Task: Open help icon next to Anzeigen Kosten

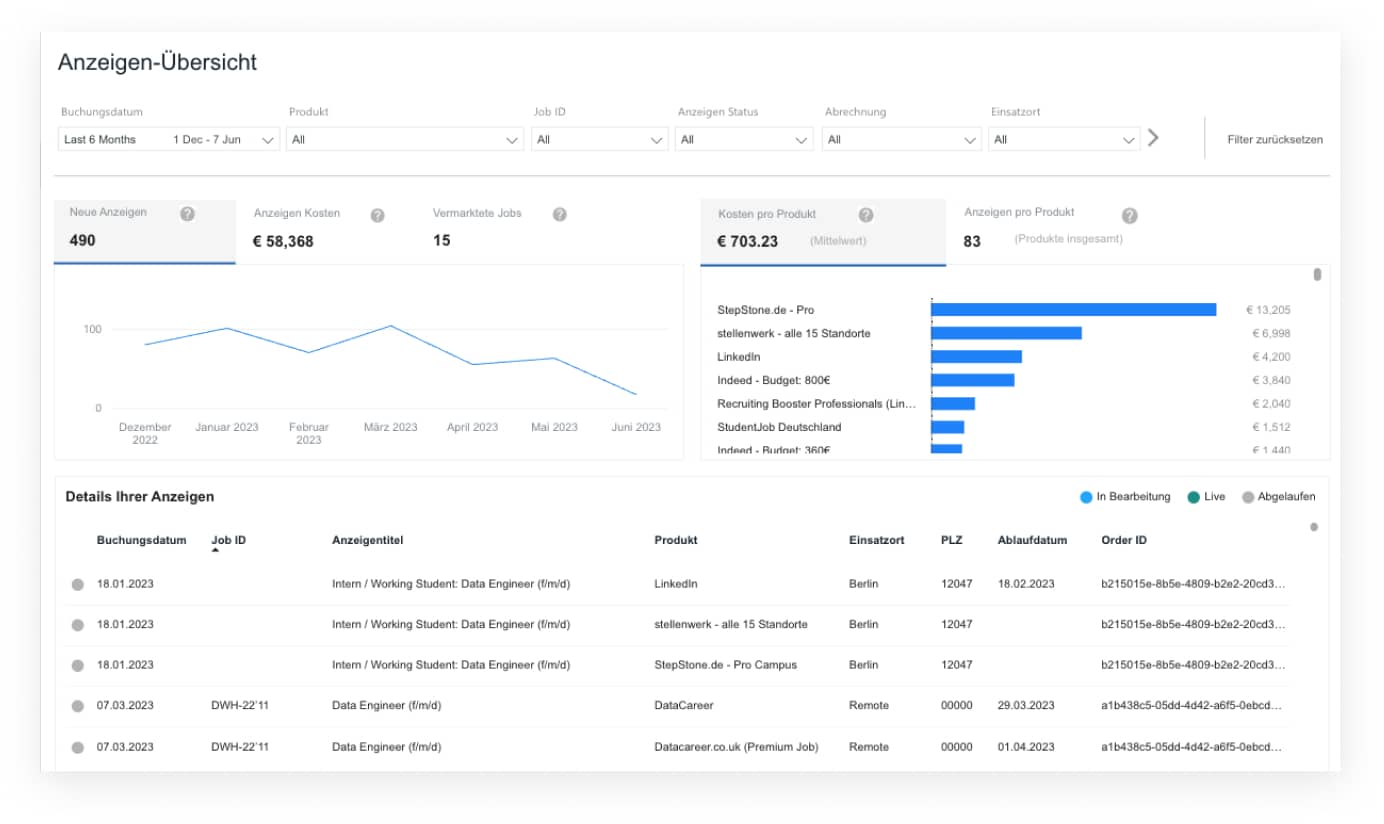Action: pyautogui.click(x=377, y=215)
